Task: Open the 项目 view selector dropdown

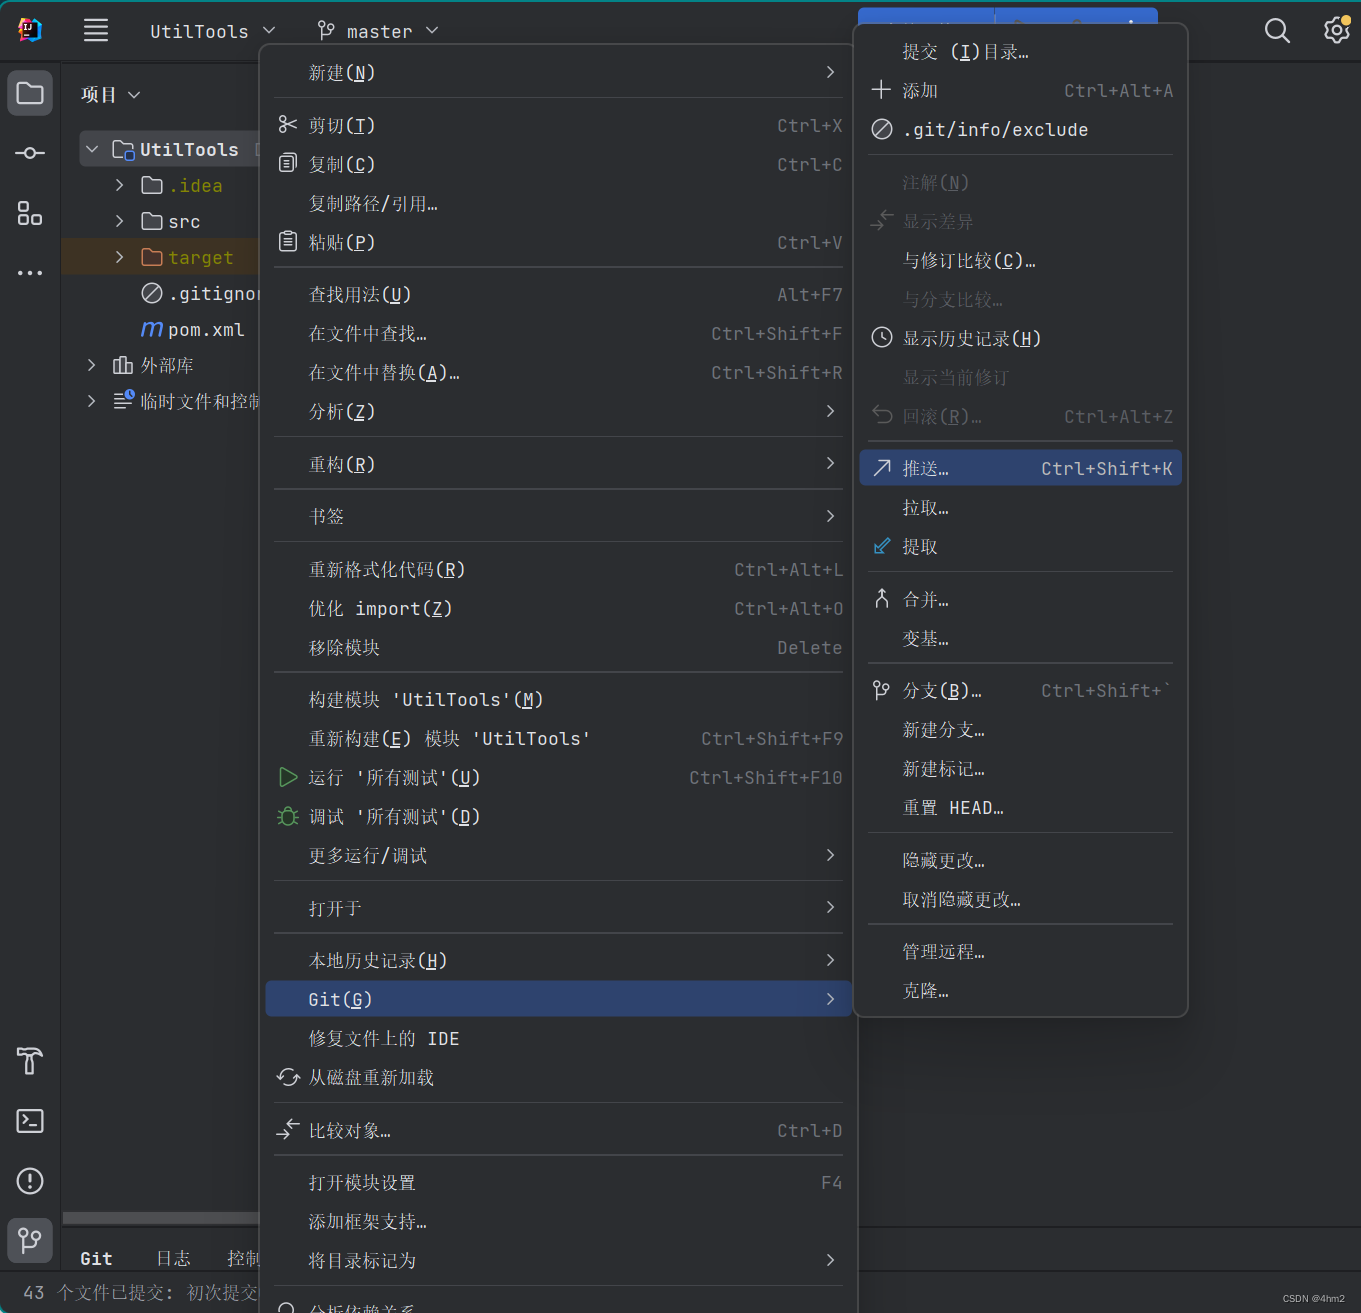Action: [111, 94]
